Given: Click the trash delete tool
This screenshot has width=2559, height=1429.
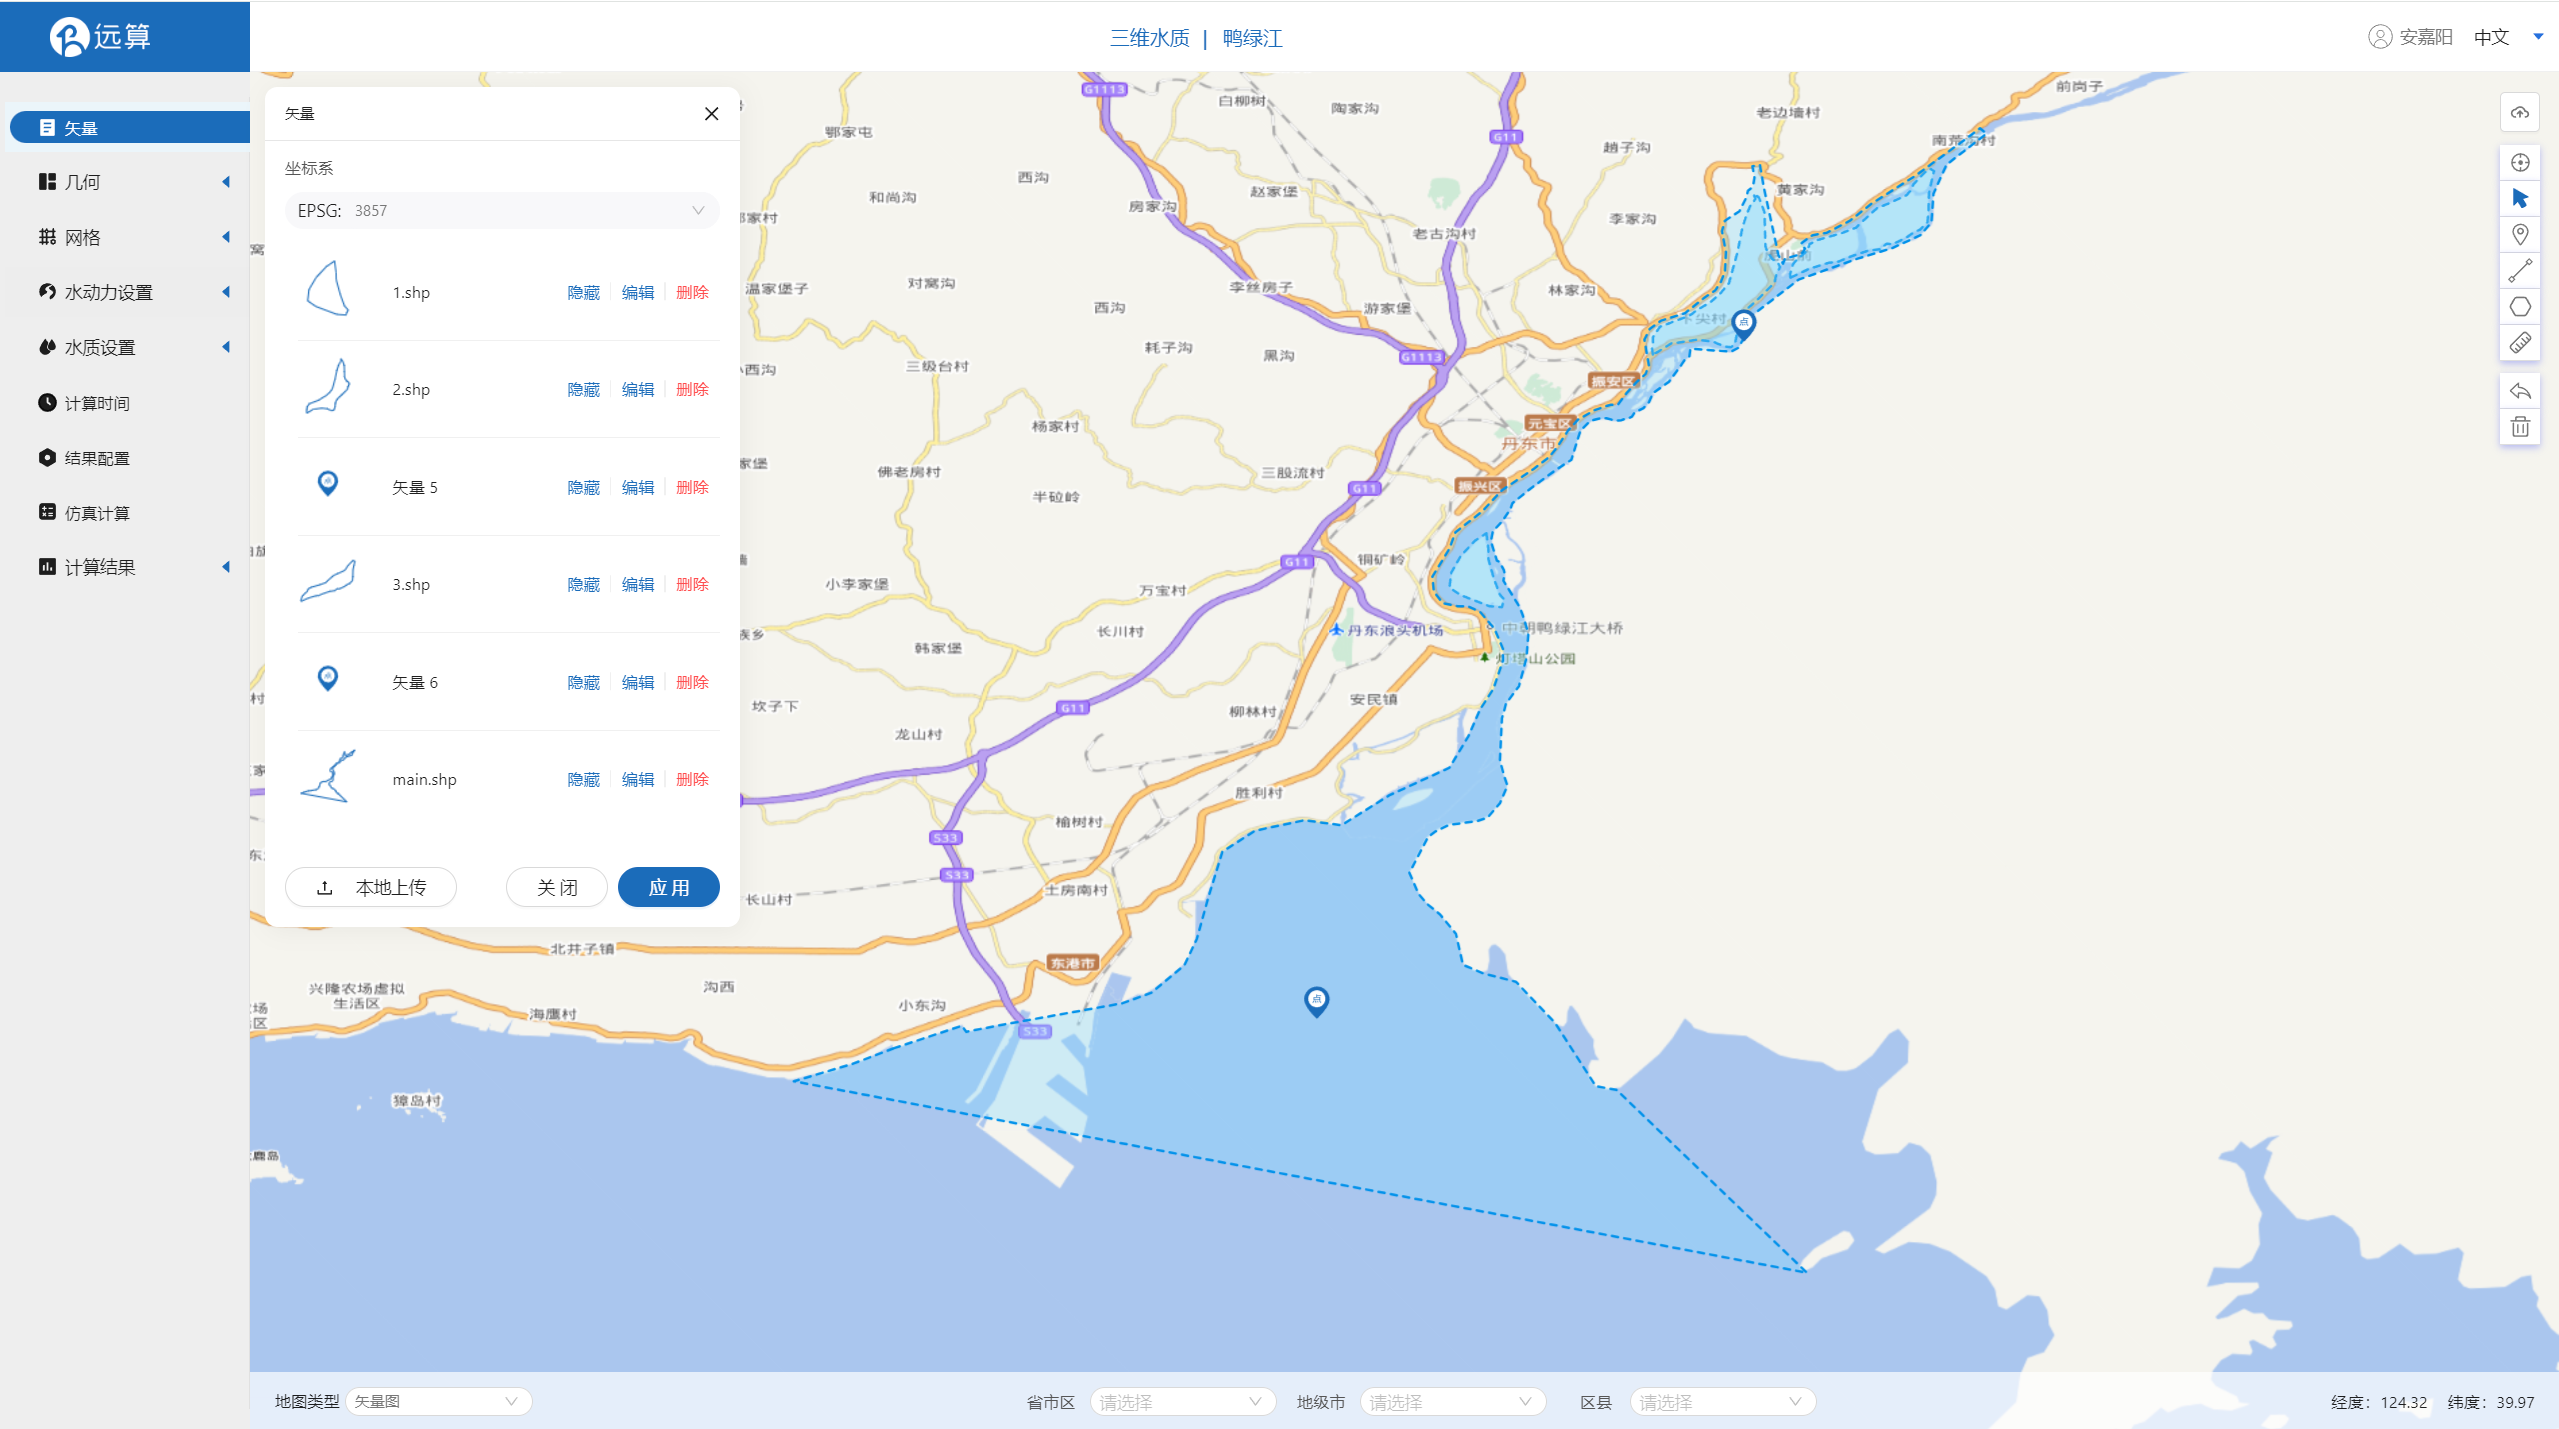Looking at the screenshot, I should tap(2519, 427).
